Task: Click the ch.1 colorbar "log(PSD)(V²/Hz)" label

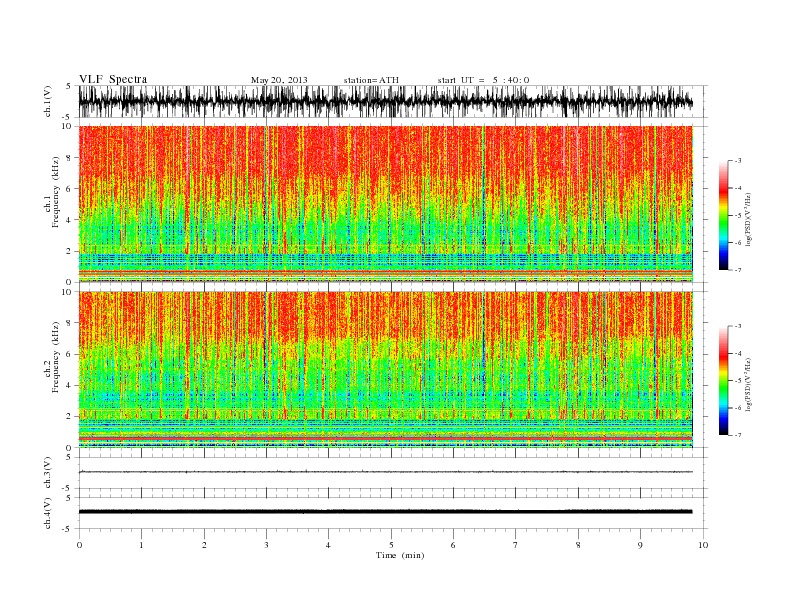Action: [x=748, y=218]
